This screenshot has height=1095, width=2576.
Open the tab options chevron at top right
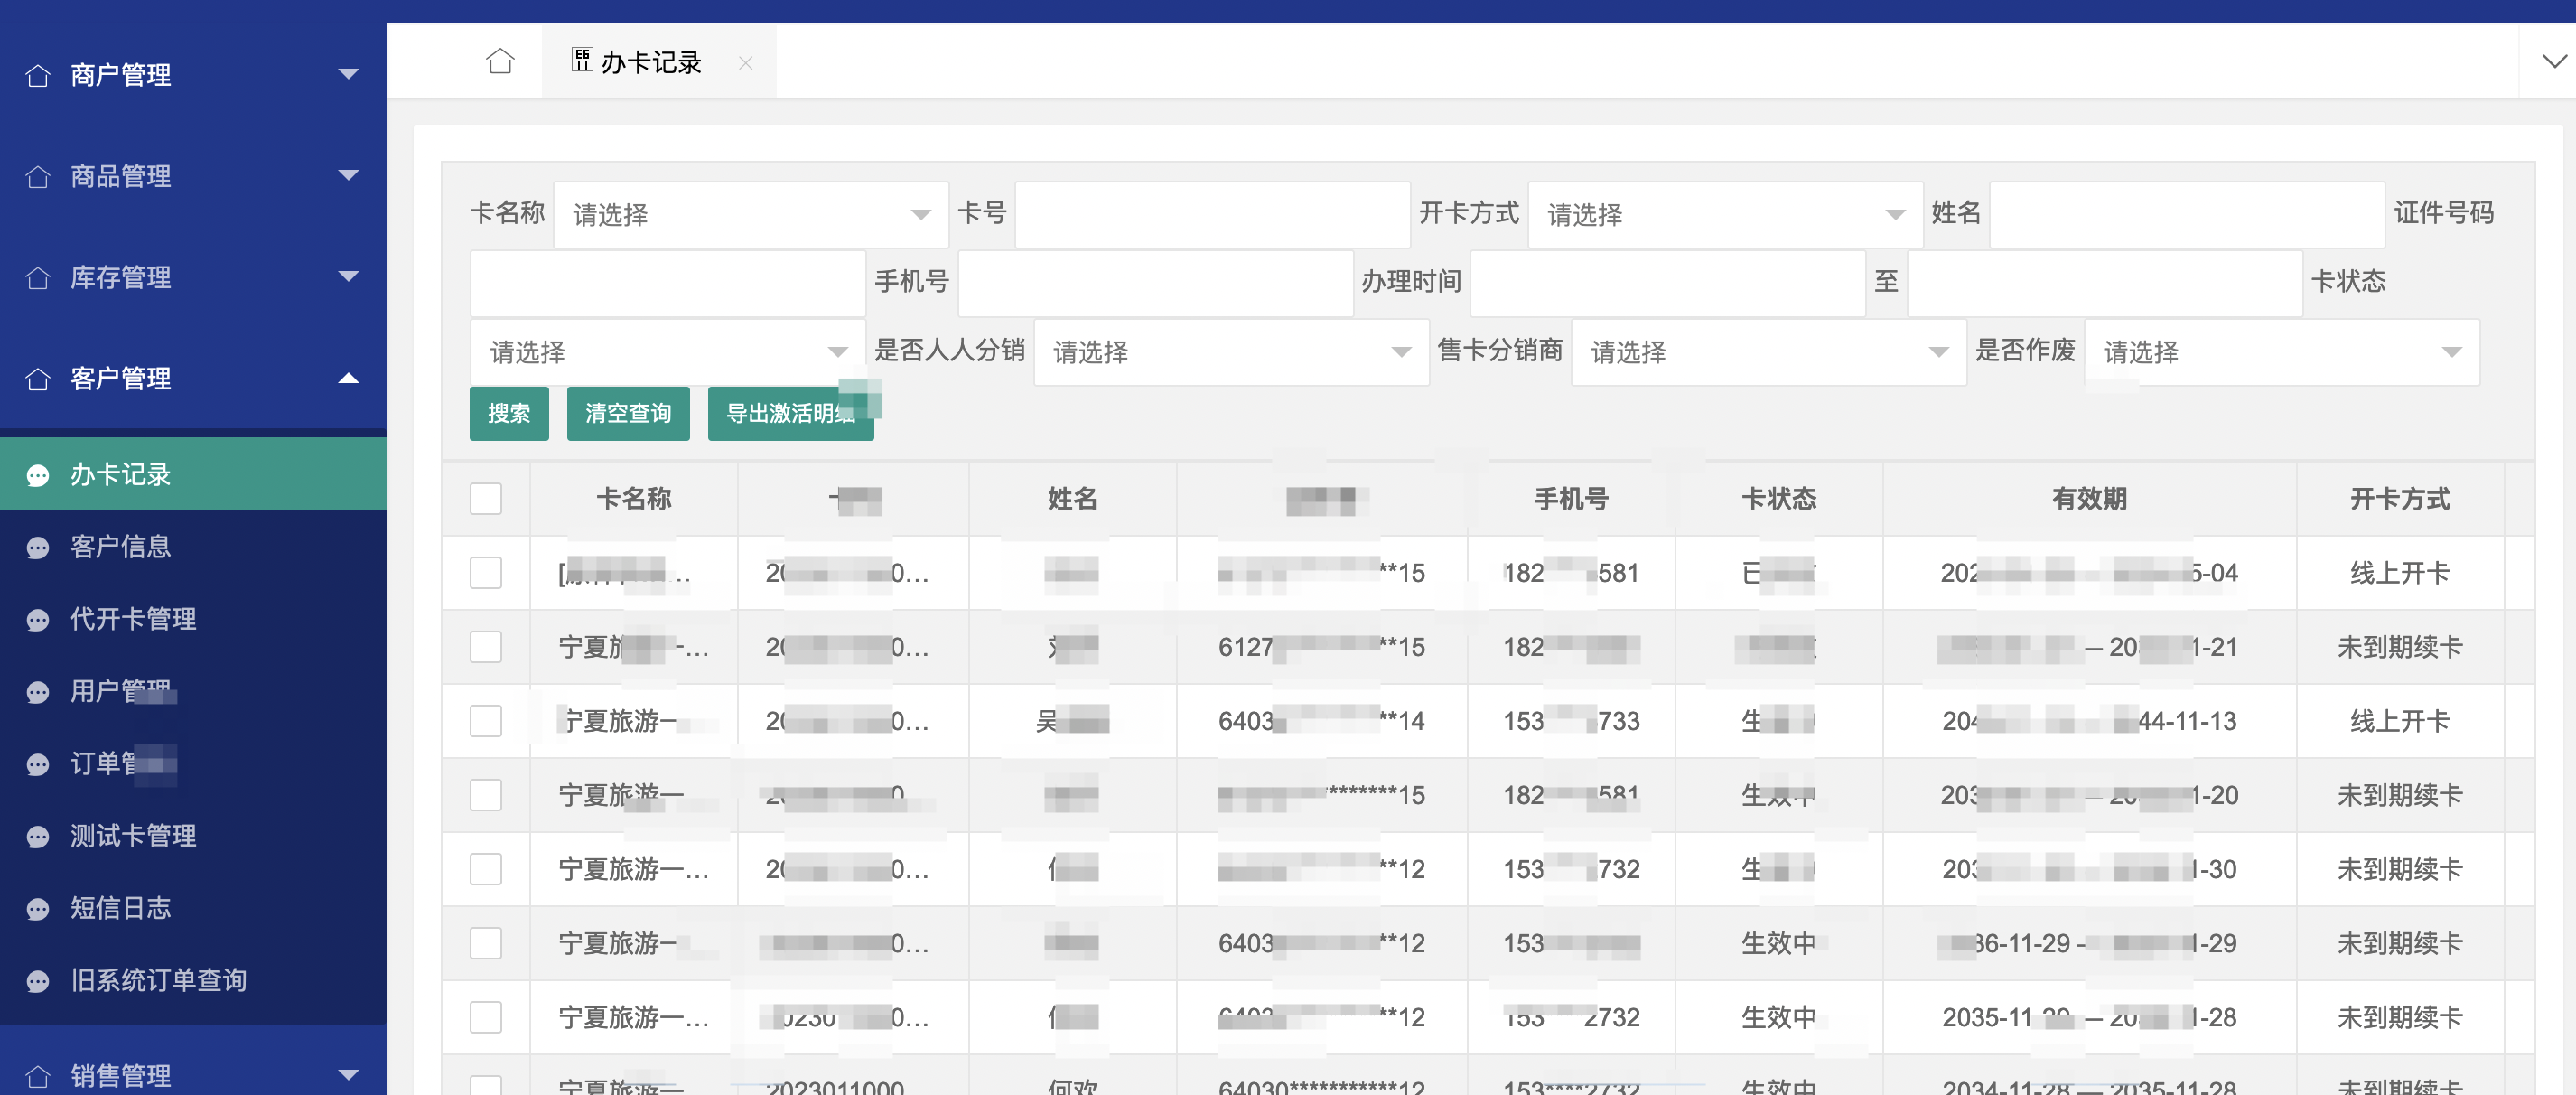[x=2554, y=61]
